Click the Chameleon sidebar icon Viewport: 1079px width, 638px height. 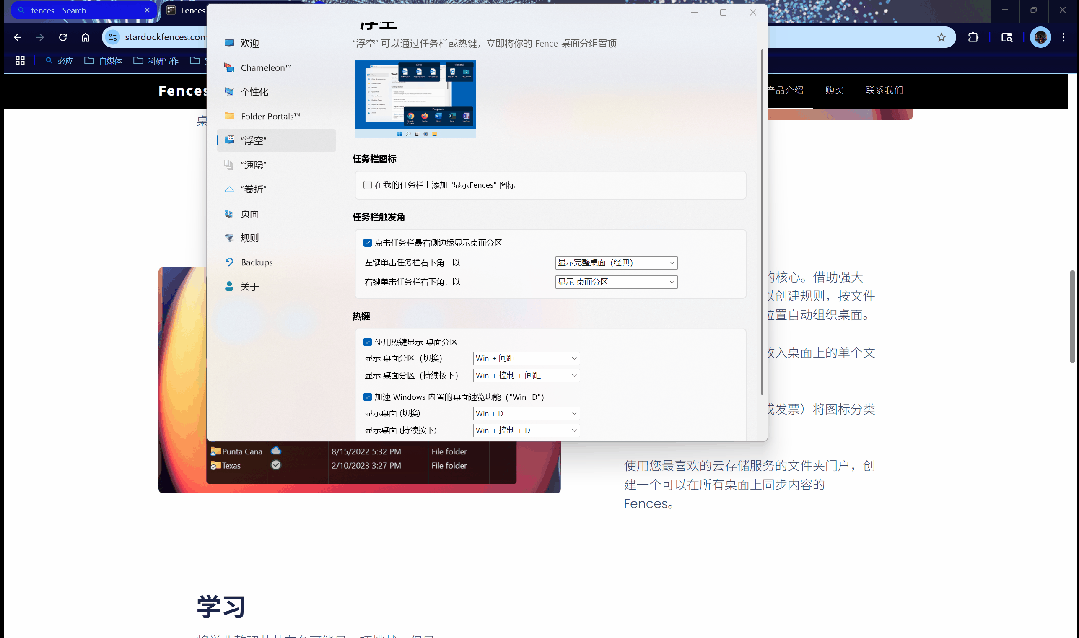(x=229, y=67)
